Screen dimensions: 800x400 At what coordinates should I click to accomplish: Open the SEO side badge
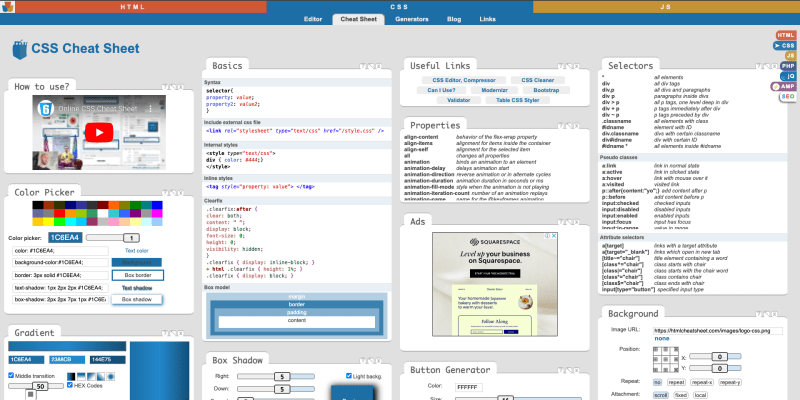pos(788,96)
